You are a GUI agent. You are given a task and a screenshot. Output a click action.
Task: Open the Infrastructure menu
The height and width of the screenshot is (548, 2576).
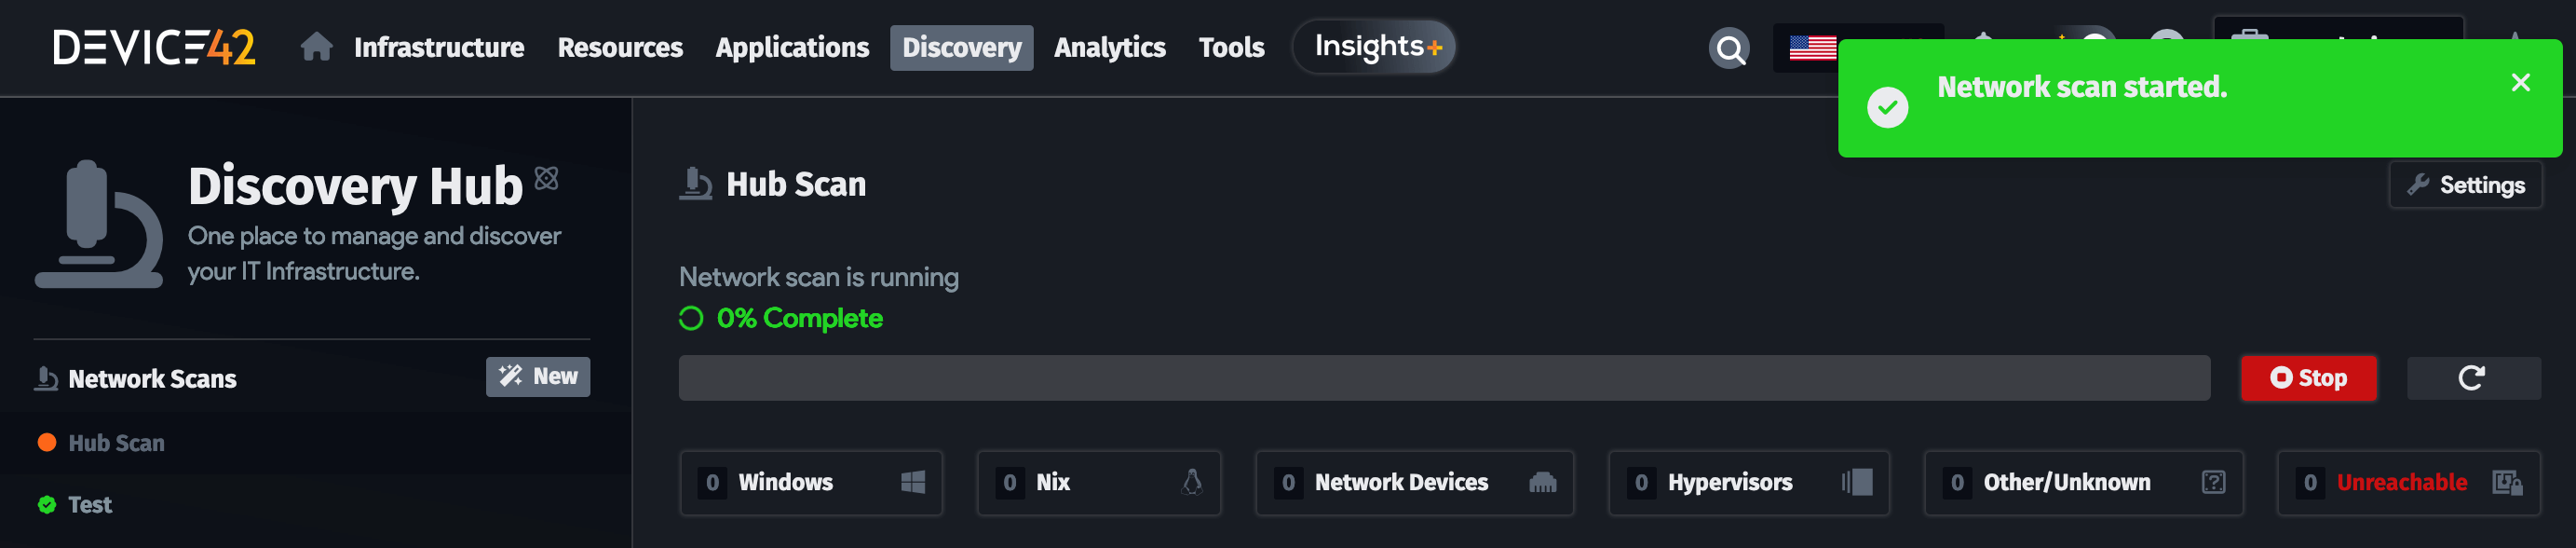(x=438, y=48)
